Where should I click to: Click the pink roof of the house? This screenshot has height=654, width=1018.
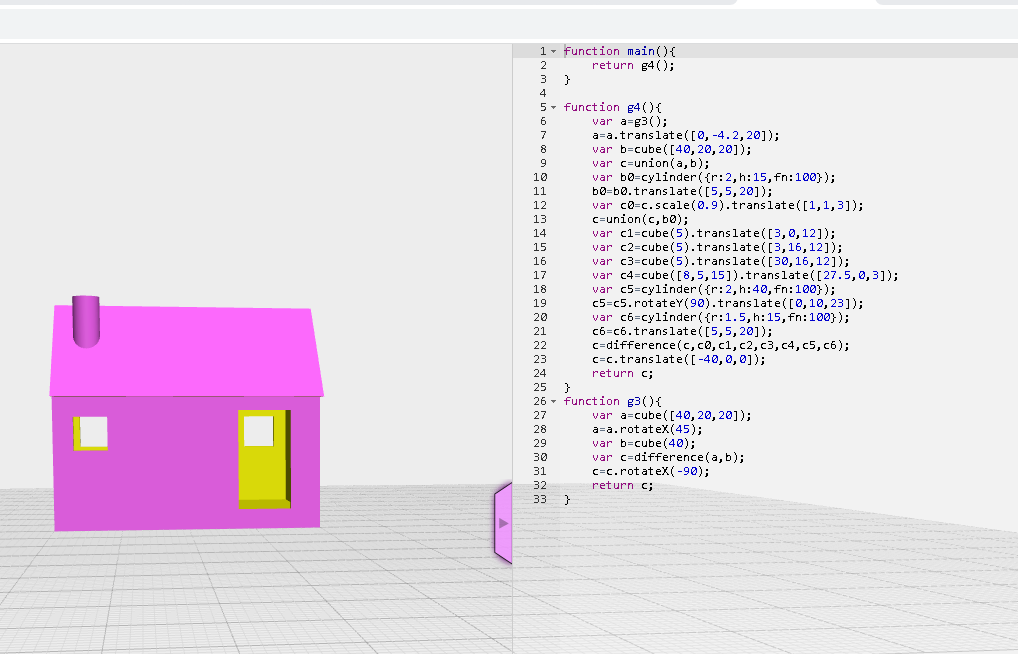pos(190,350)
